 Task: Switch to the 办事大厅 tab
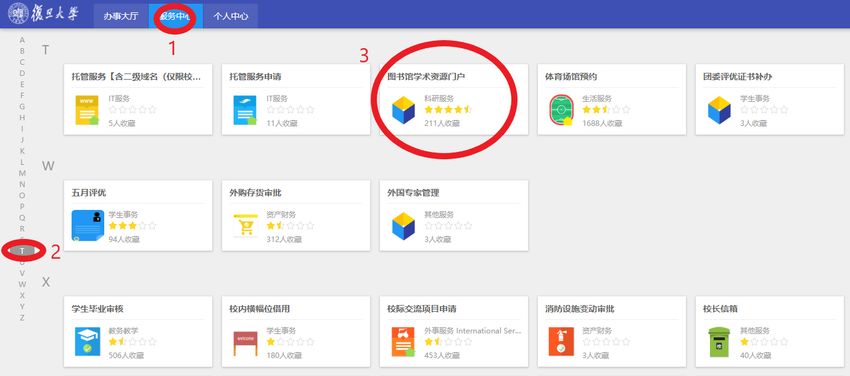[121, 16]
